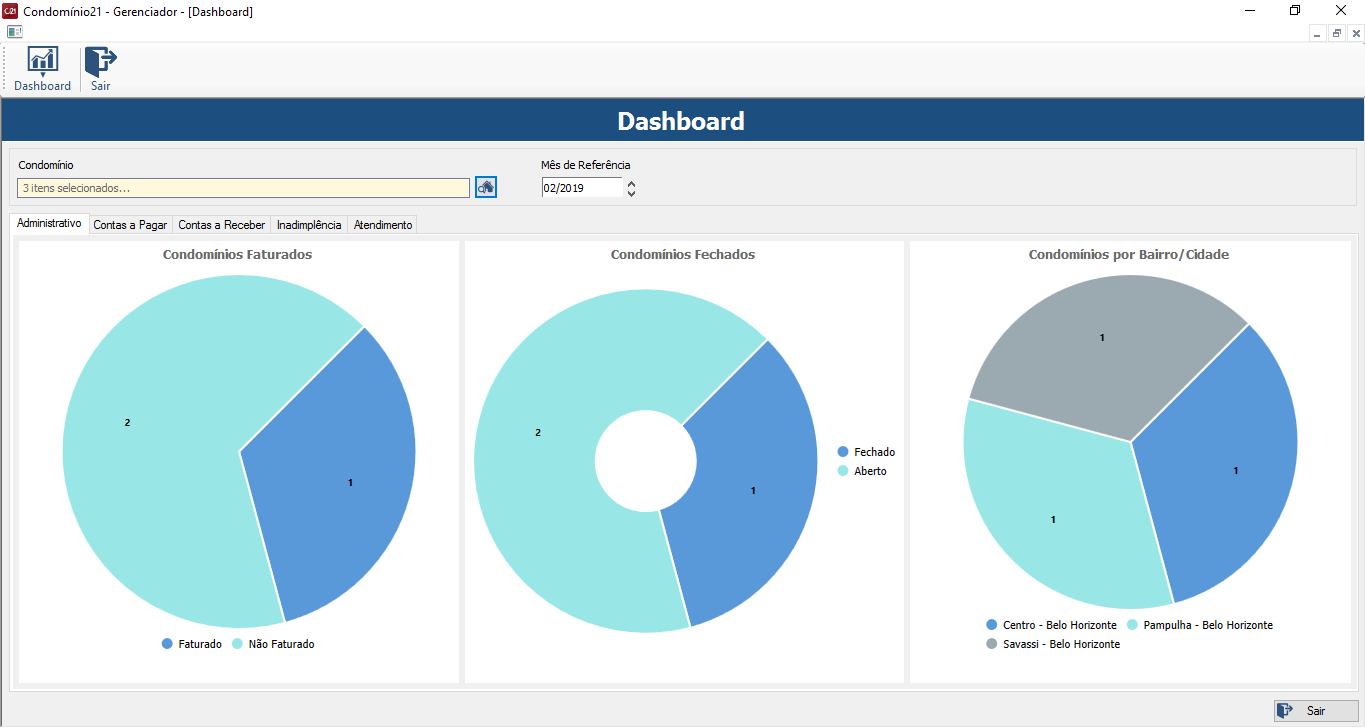Viewport: 1365px width, 728px height.
Task: Increase the Mês de Referência month
Action: 631,183
